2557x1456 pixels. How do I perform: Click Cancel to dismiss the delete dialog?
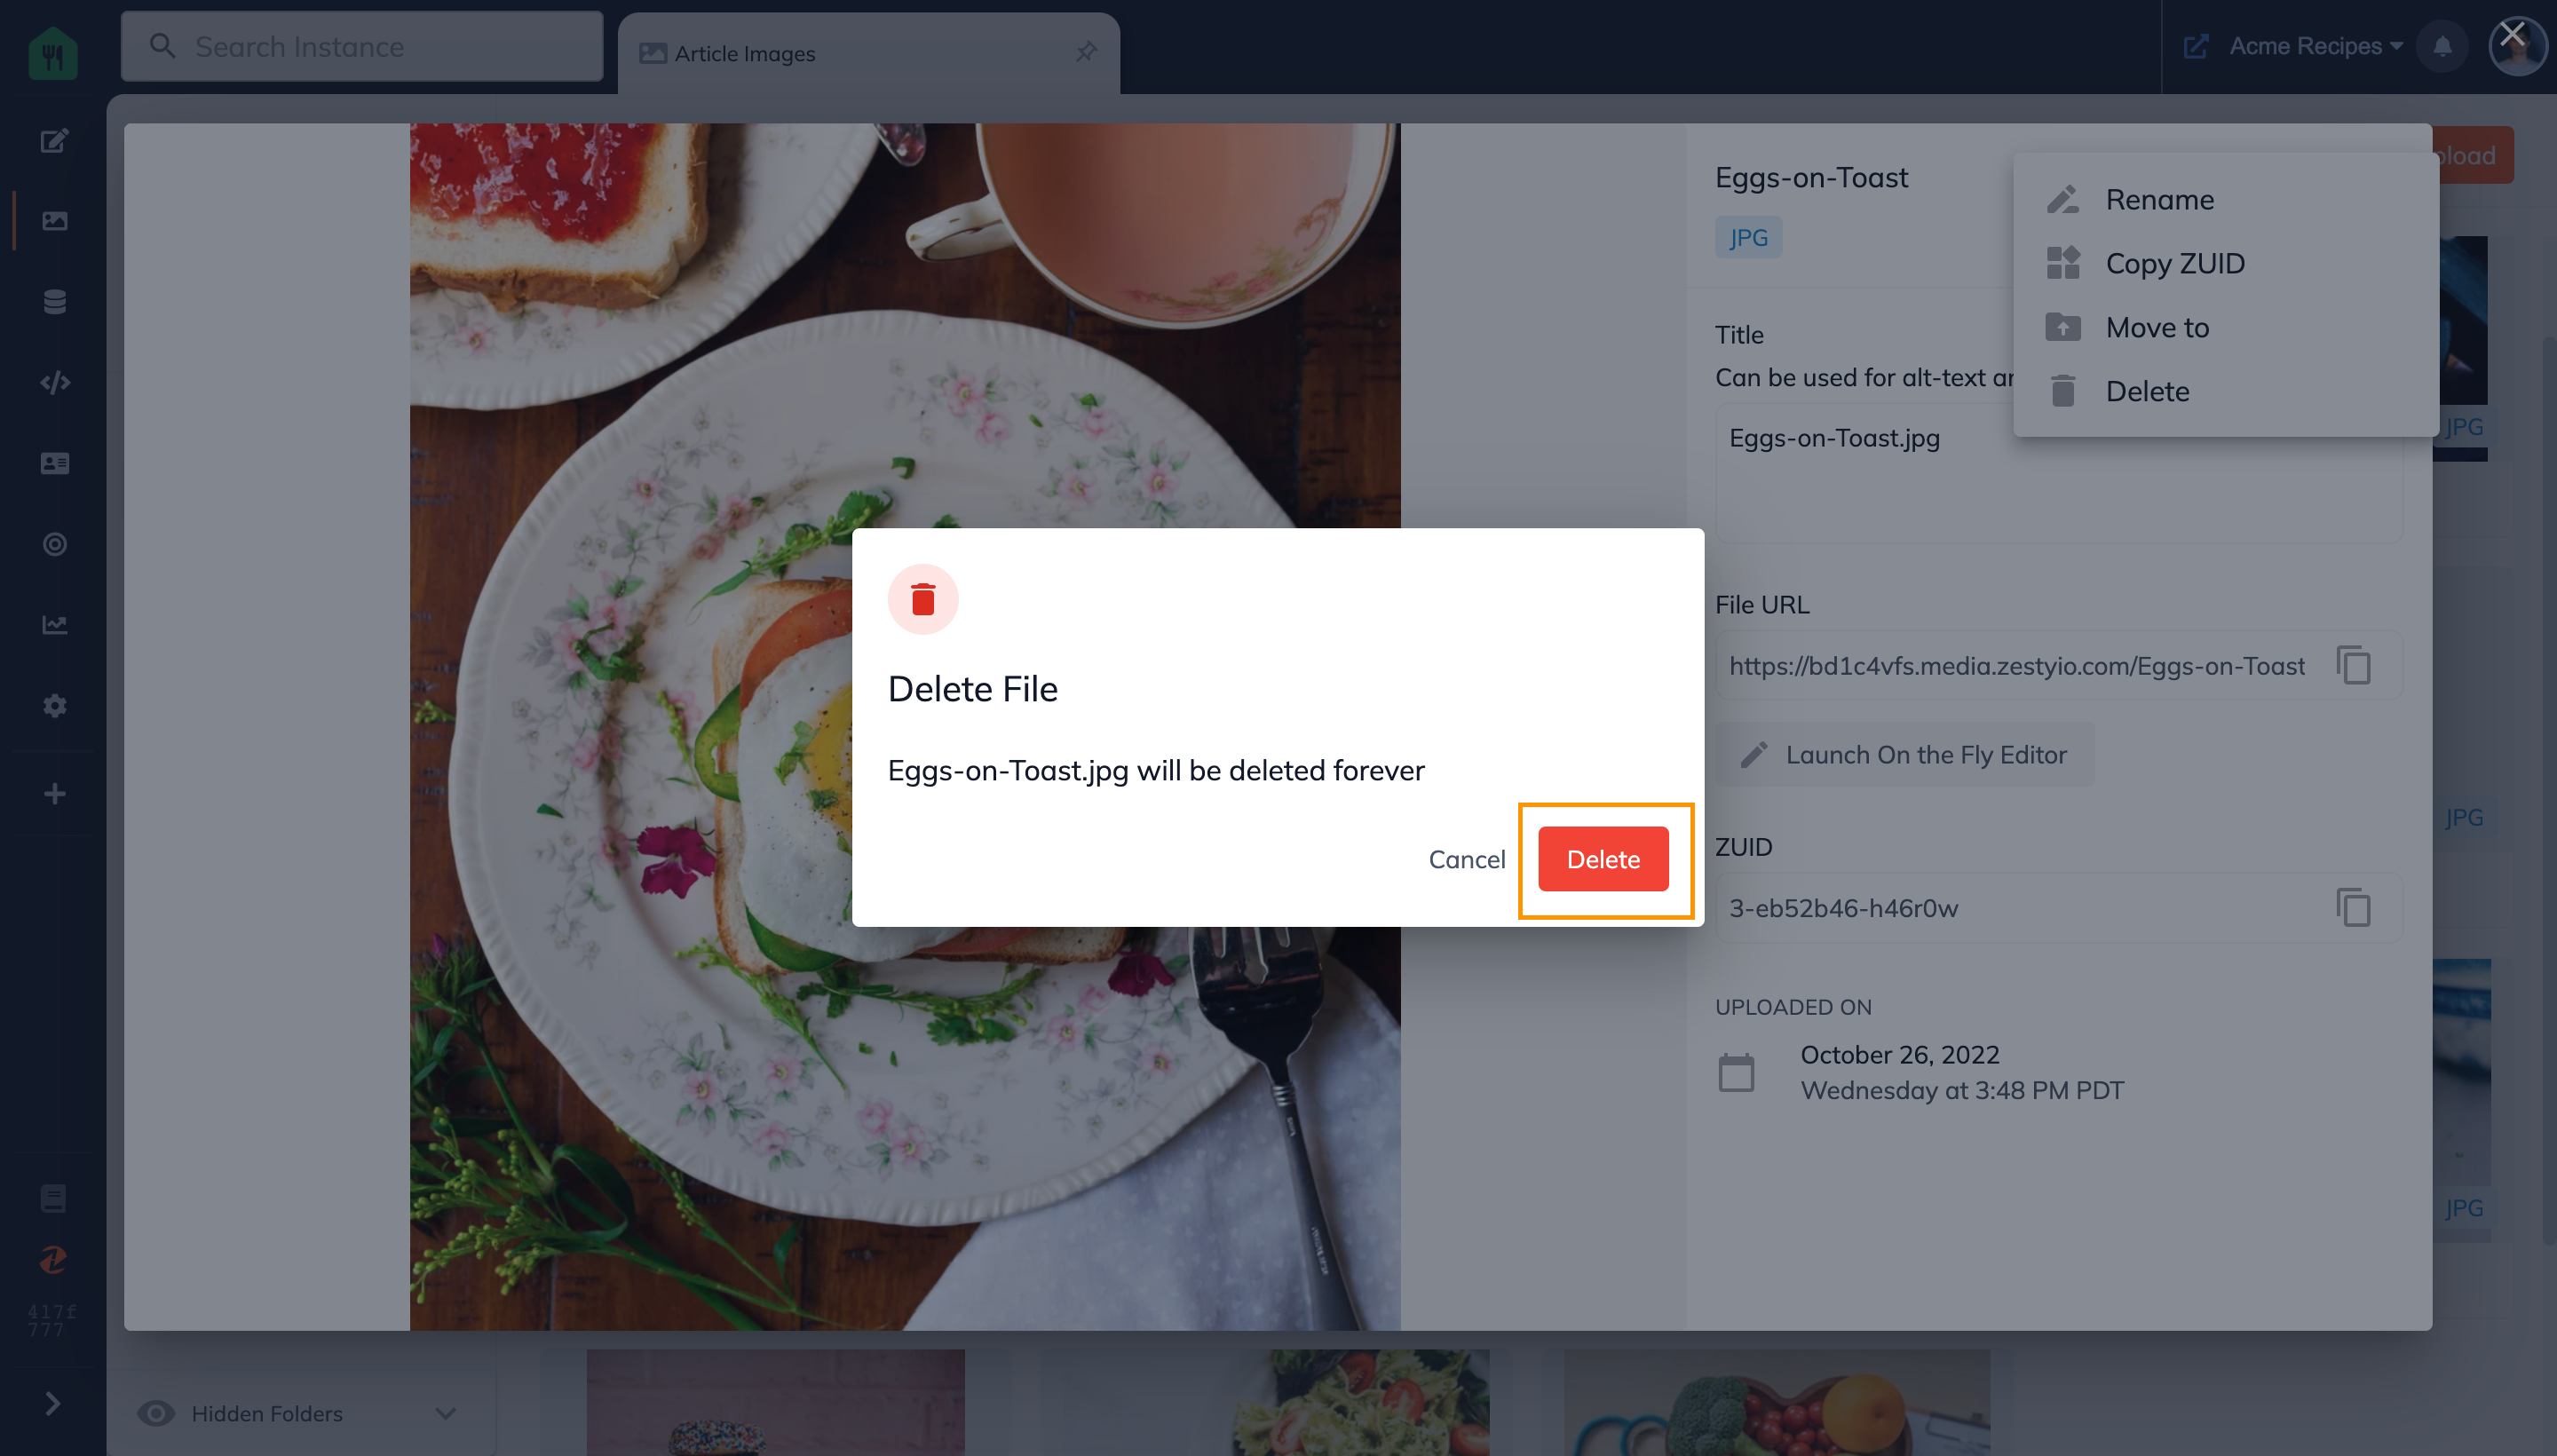tap(1467, 859)
